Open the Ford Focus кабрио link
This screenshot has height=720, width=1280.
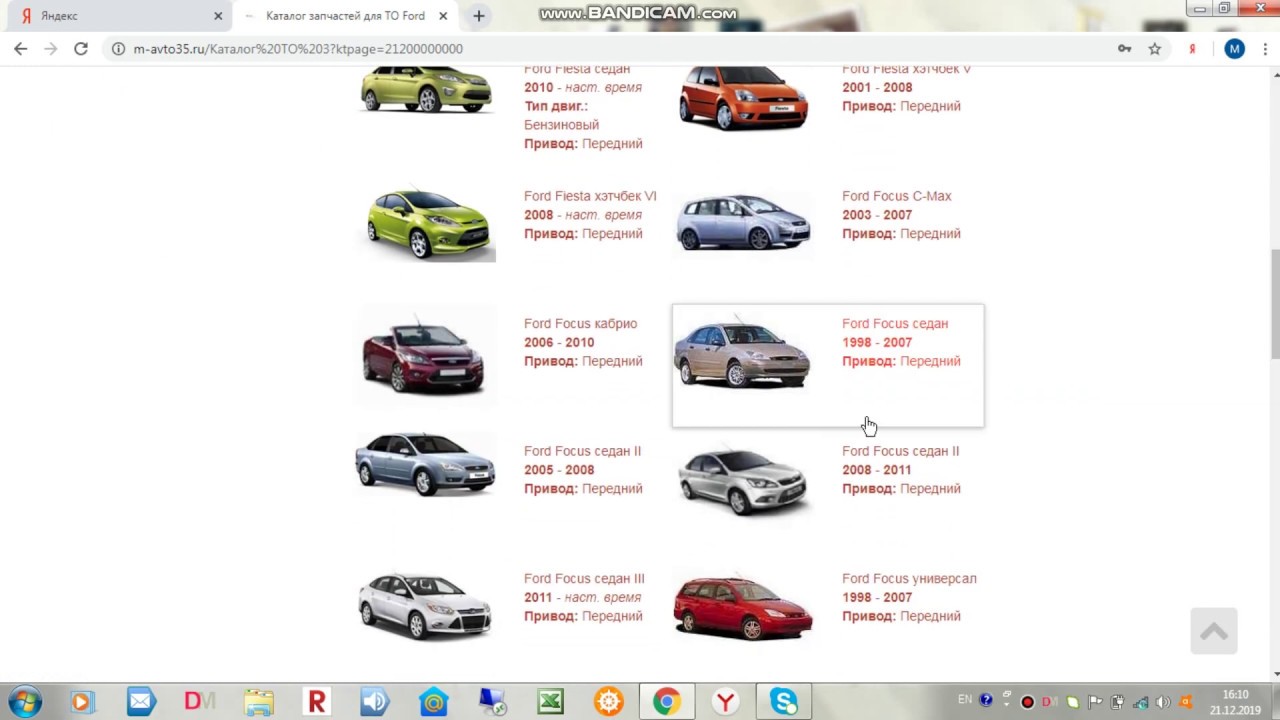[x=580, y=323]
